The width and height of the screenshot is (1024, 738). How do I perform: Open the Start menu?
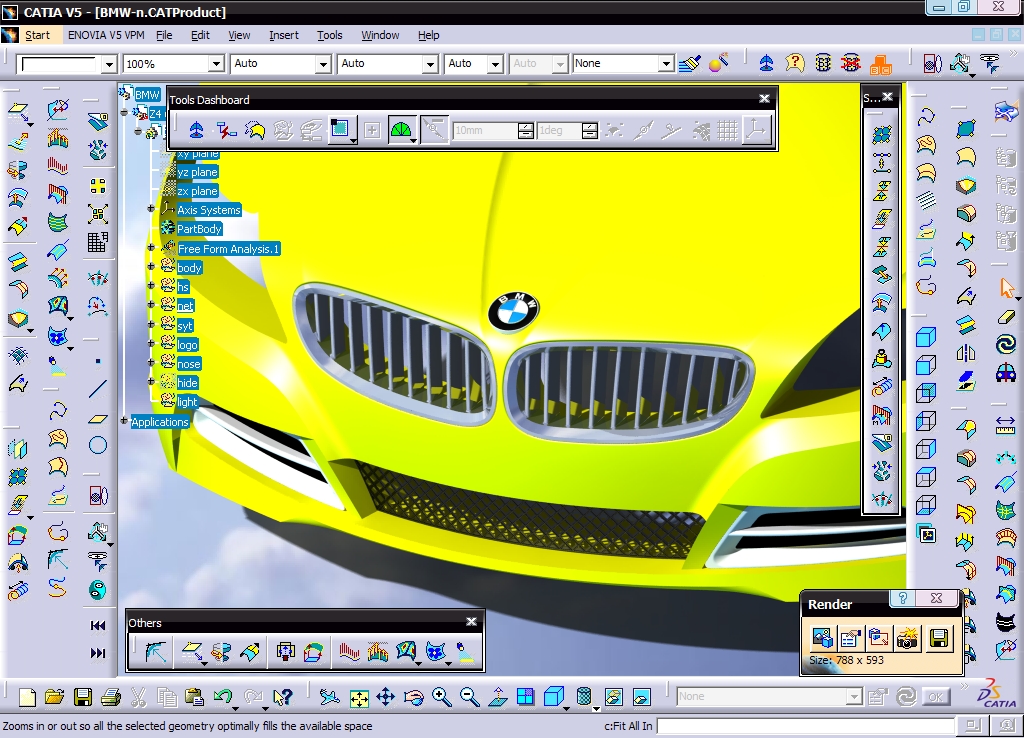(x=37, y=35)
